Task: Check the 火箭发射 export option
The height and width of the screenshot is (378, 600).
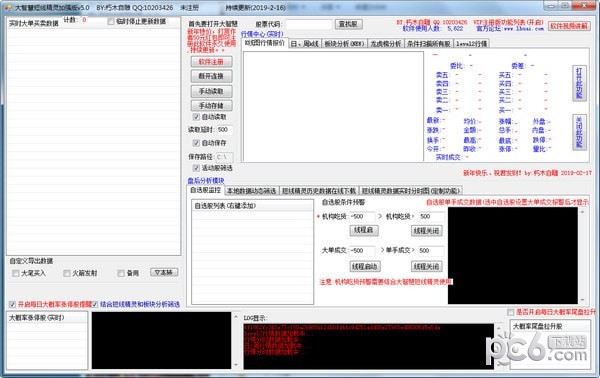Action: tap(67, 273)
